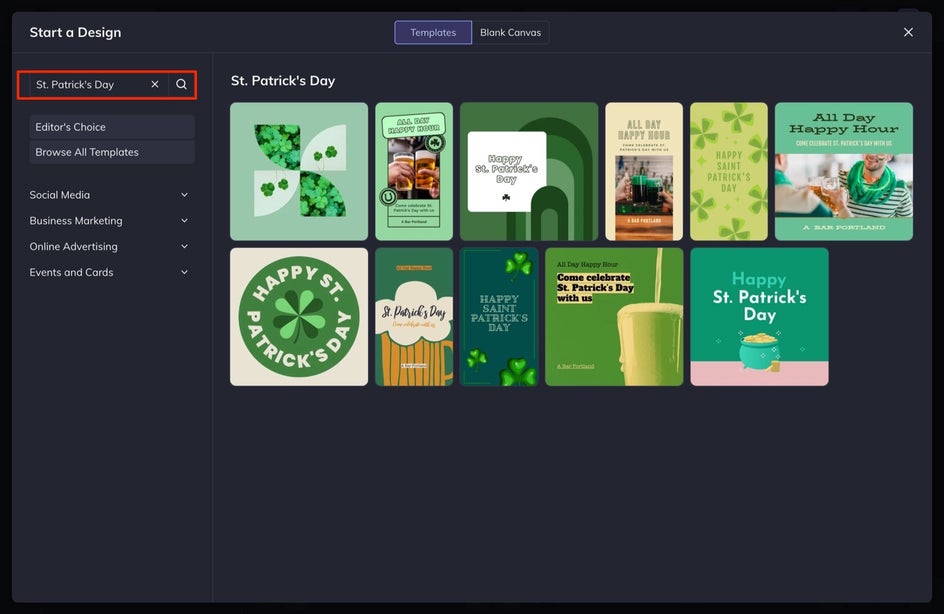Viewport: 944px width, 614px height.
Task: Select the Events and Cards label
Action: click(71, 273)
